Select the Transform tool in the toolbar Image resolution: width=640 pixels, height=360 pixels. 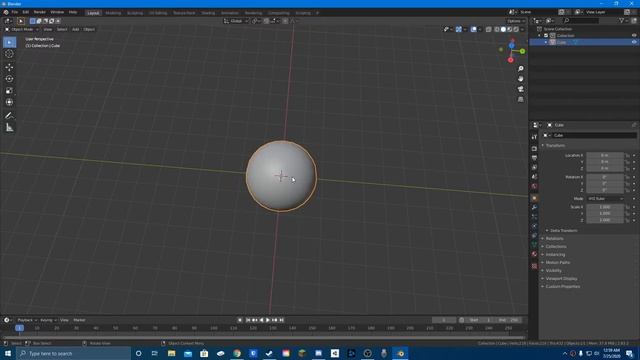[x=9, y=102]
